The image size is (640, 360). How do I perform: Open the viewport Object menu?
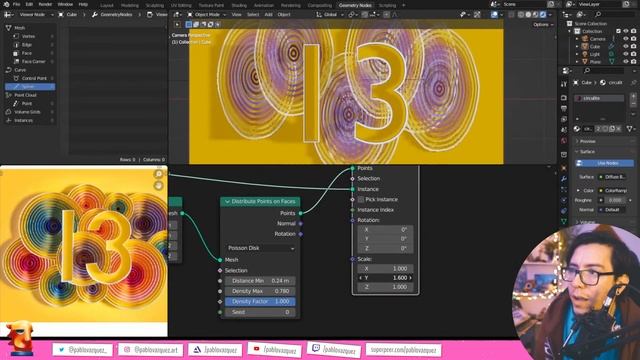(284, 15)
